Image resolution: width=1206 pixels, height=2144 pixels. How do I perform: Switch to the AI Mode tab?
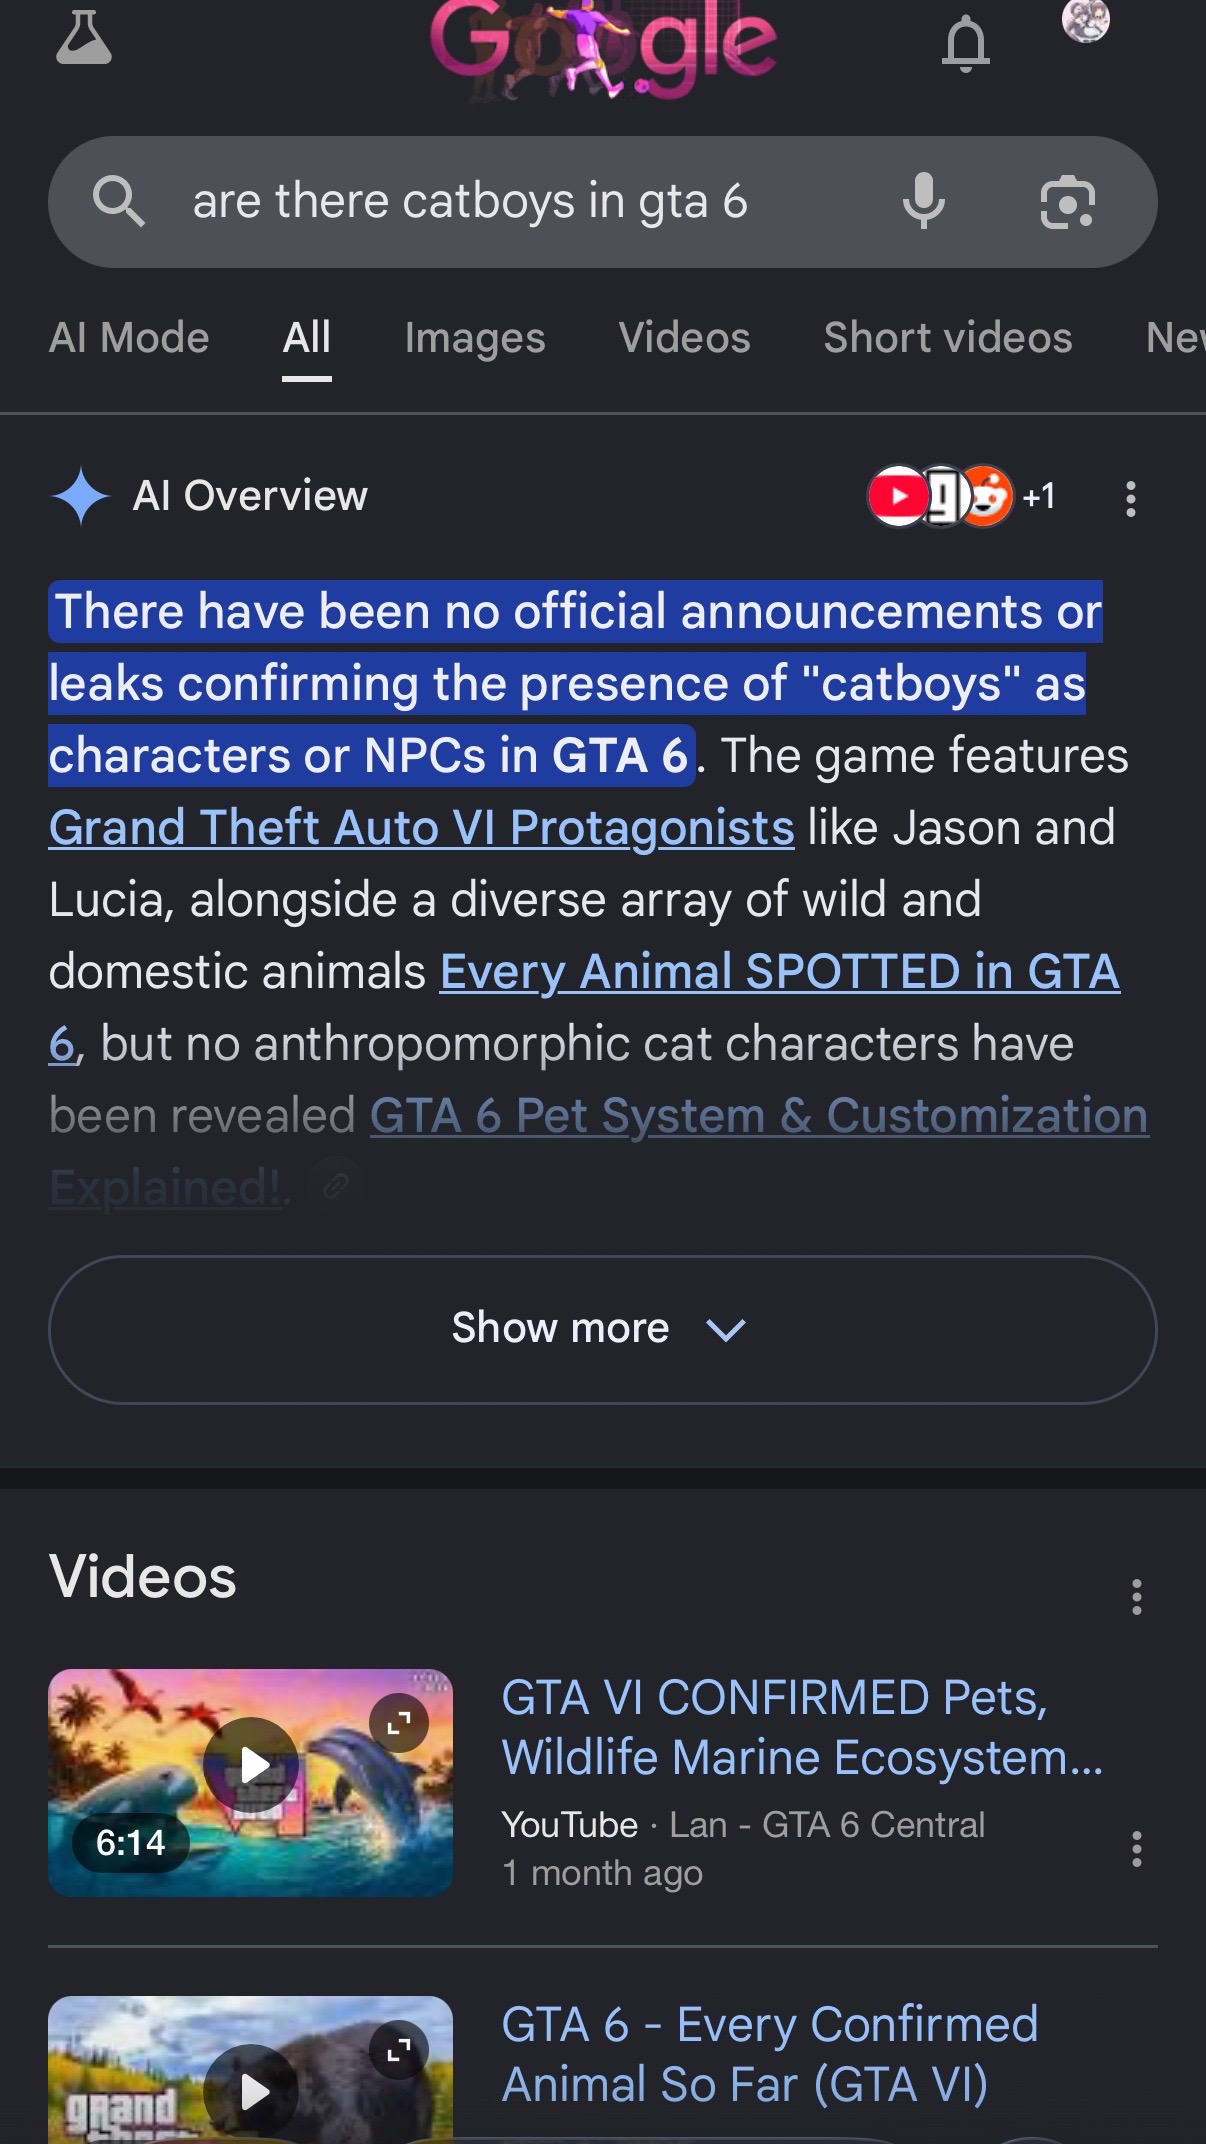click(x=129, y=338)
